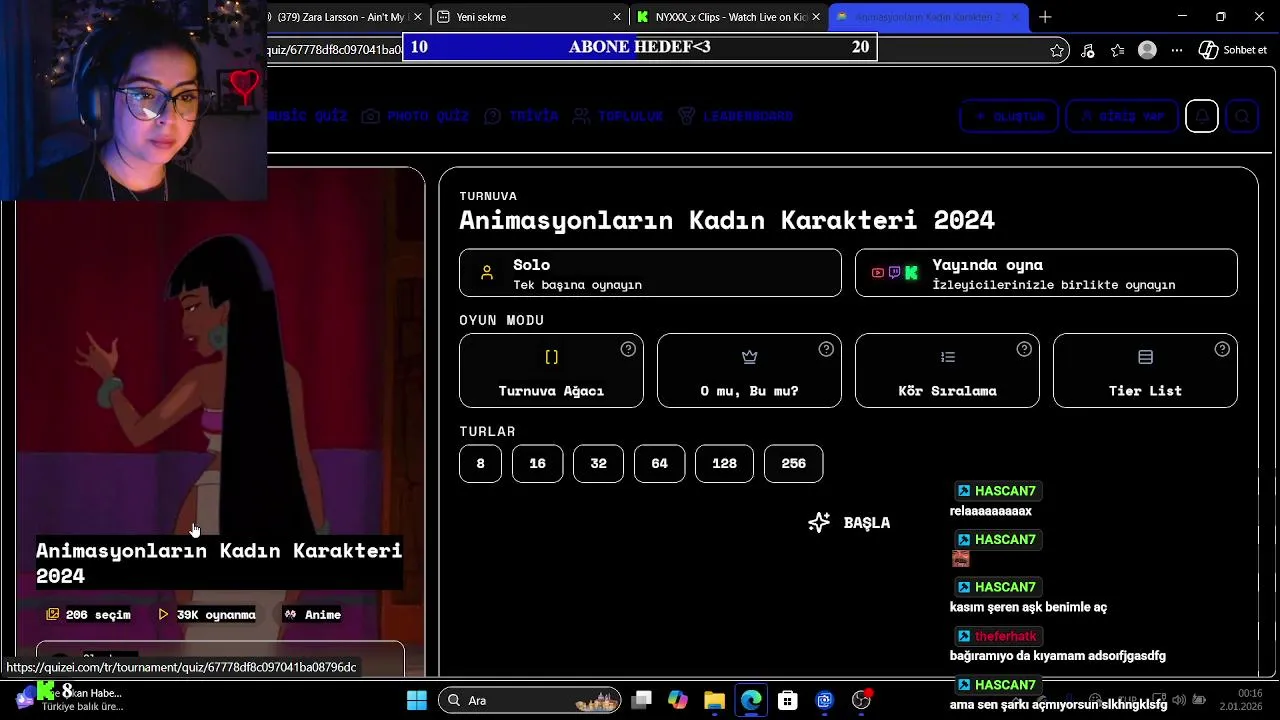Image resolution: width=1280 pixels, height=720 pixels.
Task: Click the 206 seçim stat
Action: pyautogui.click(x=88, y=614)
